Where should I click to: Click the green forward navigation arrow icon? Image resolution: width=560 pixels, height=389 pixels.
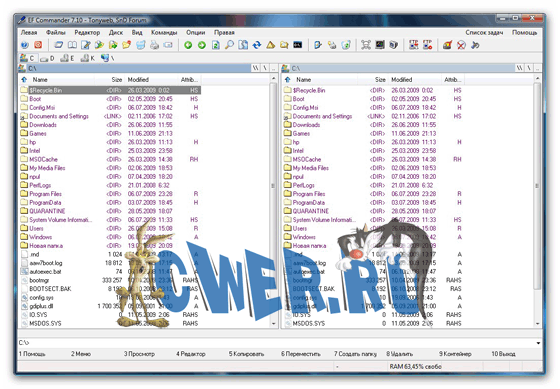coord(202,45)
